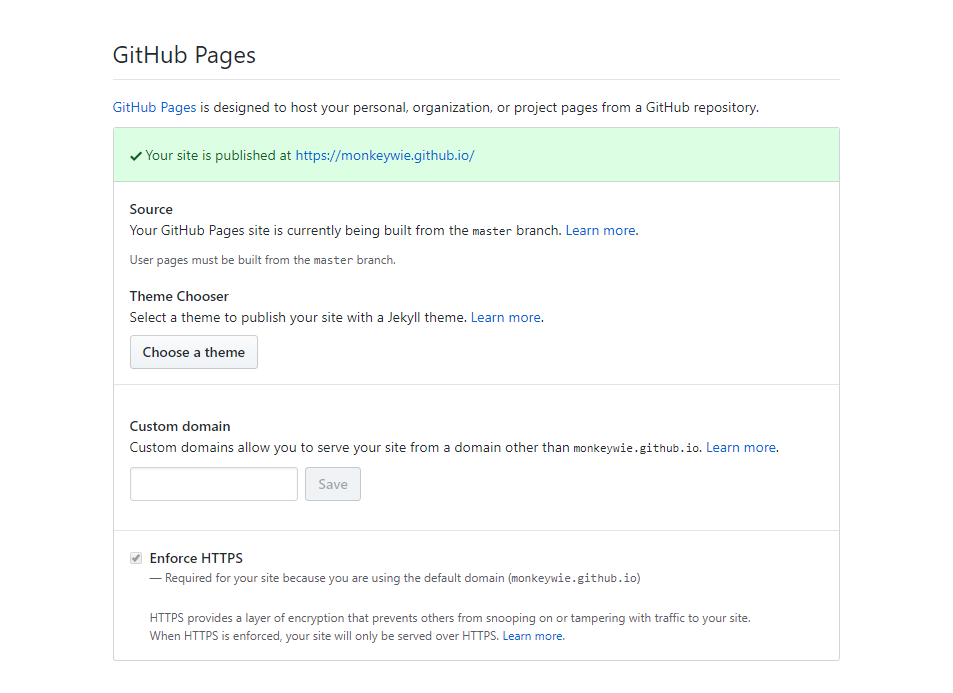Open Learn more link in Source section
This screenshot has width=953, height=693.
click(x=600, y=230)
